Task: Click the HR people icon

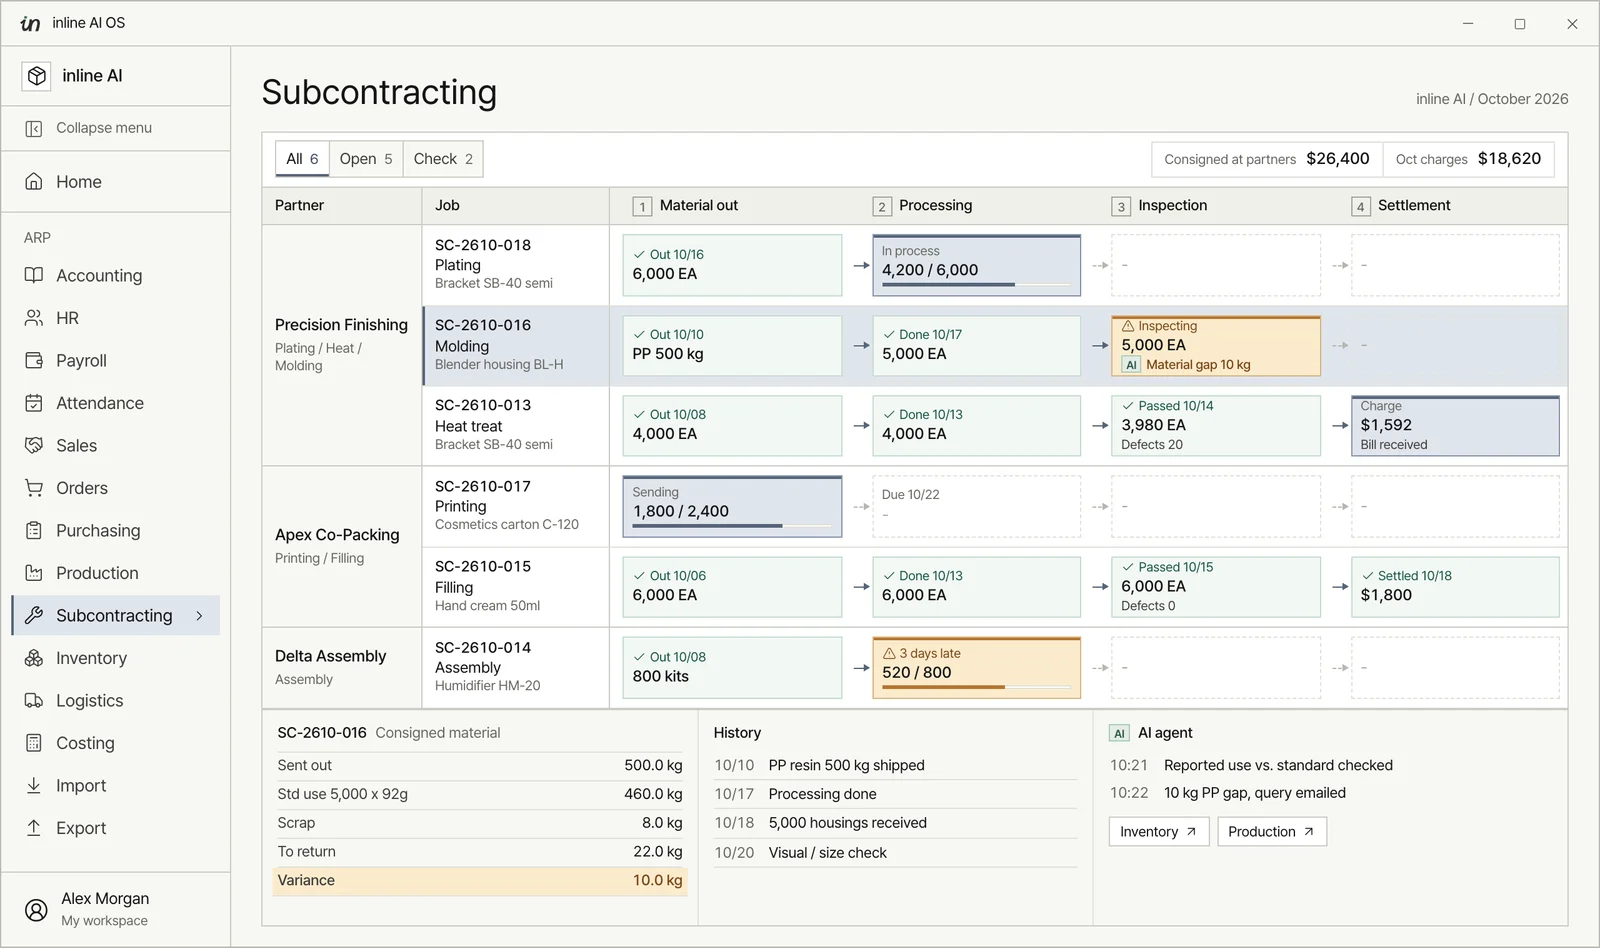Action: 34,318
